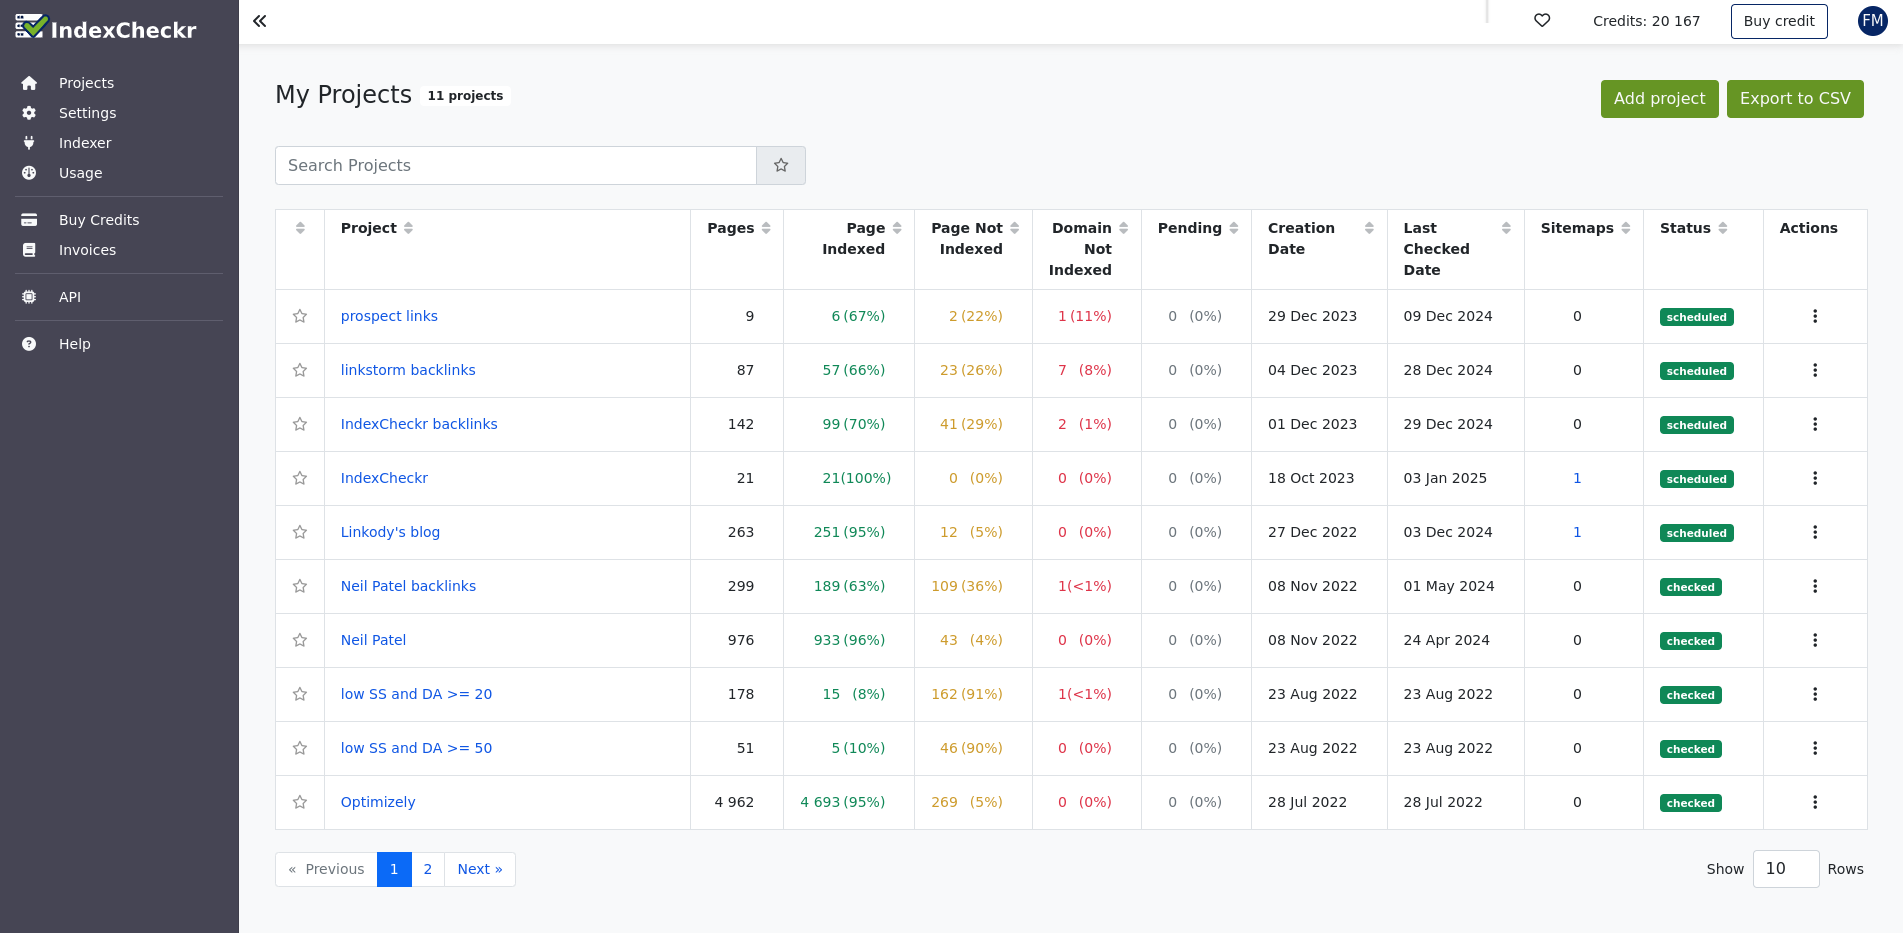Open the linkstorm backlinks project link
Screen dimensions: 1903x933
[408, 370]
